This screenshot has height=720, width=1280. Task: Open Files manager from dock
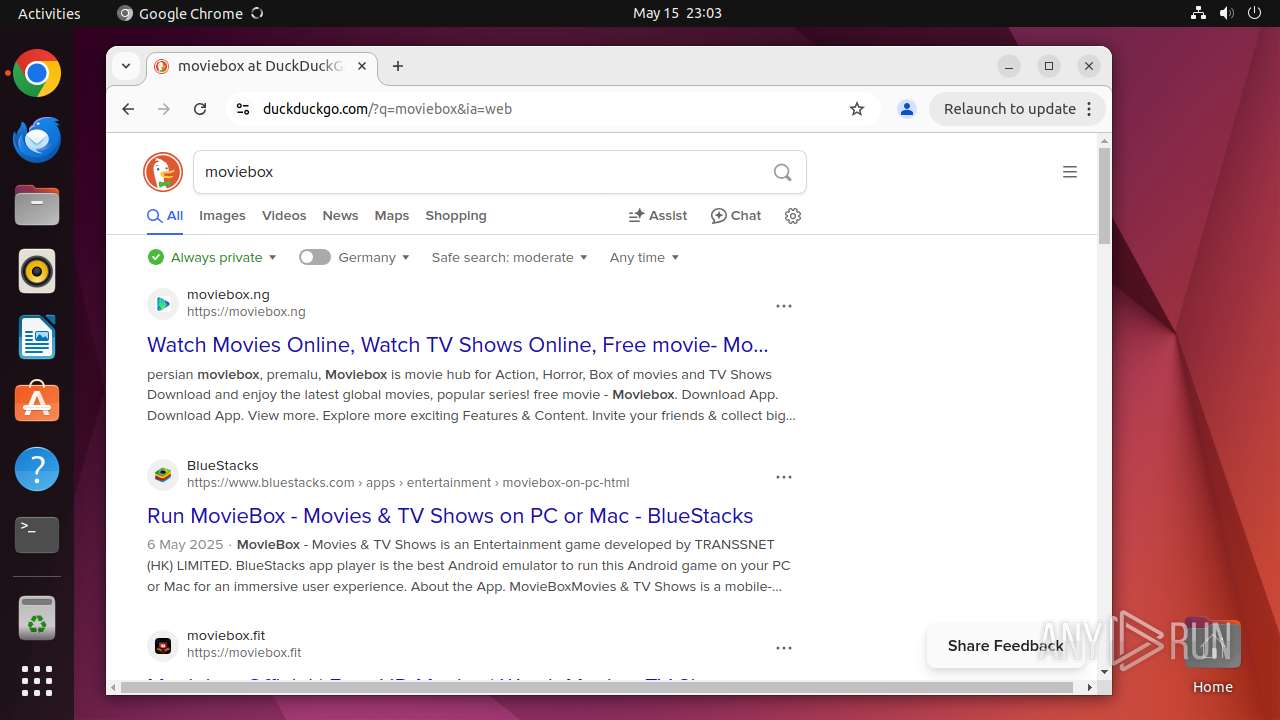pos(37,206)
